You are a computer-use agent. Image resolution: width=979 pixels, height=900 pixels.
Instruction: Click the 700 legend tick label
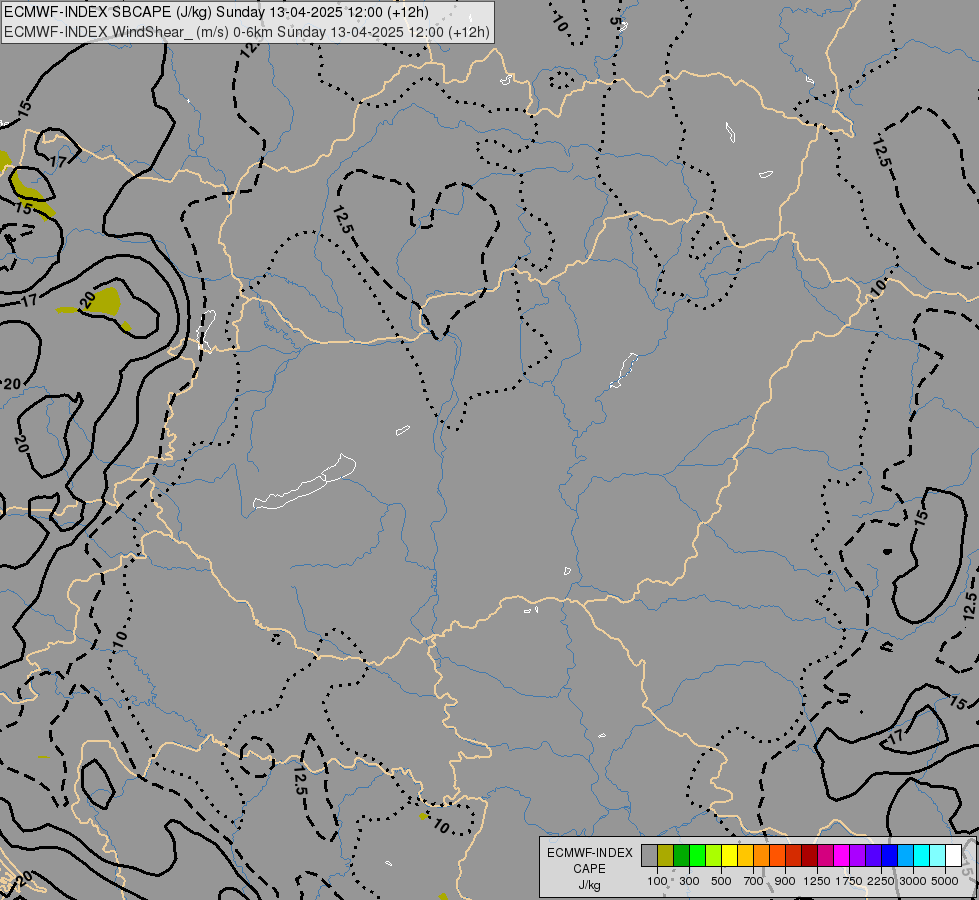(754, 881)
